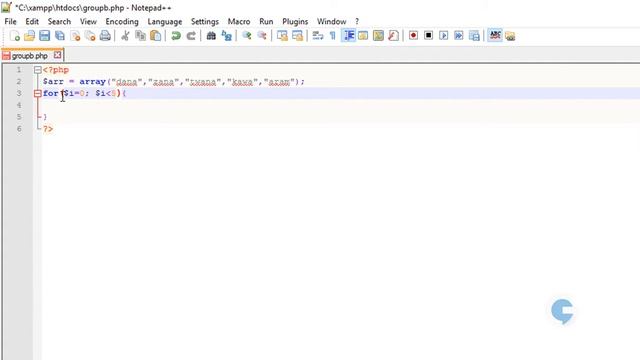
Task: Open the View menu
Action: [88, 22]
